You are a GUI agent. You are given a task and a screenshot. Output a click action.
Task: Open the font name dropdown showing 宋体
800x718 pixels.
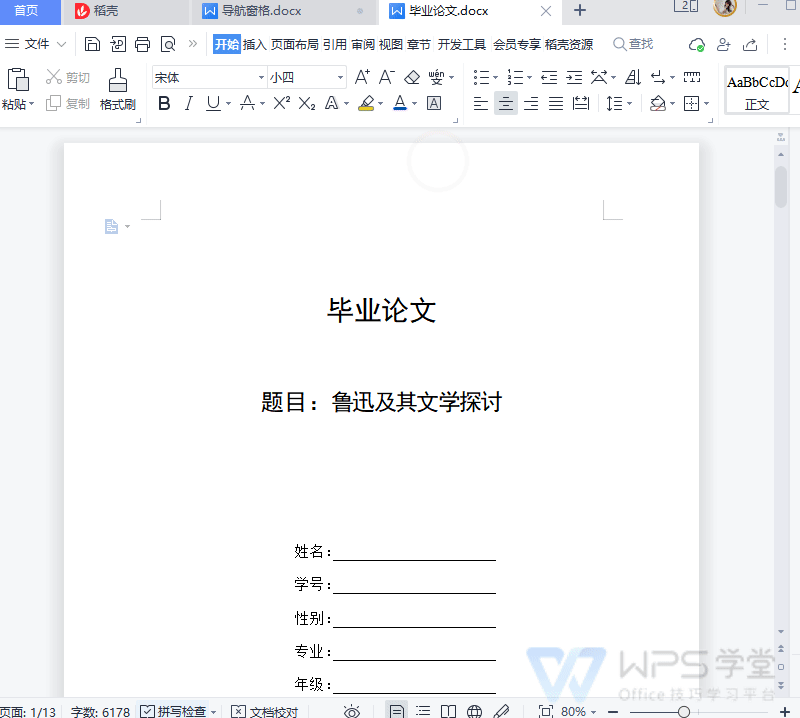pyautogui.click(x=262, y=78)
